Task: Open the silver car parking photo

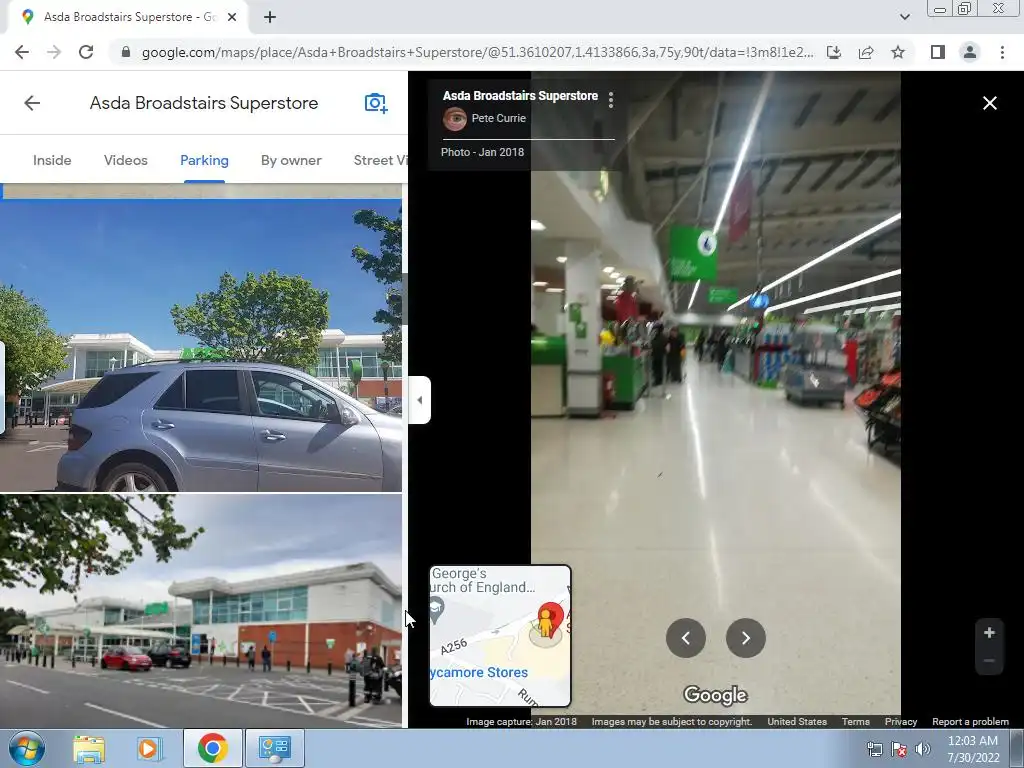Action: [x=201, y=345]
